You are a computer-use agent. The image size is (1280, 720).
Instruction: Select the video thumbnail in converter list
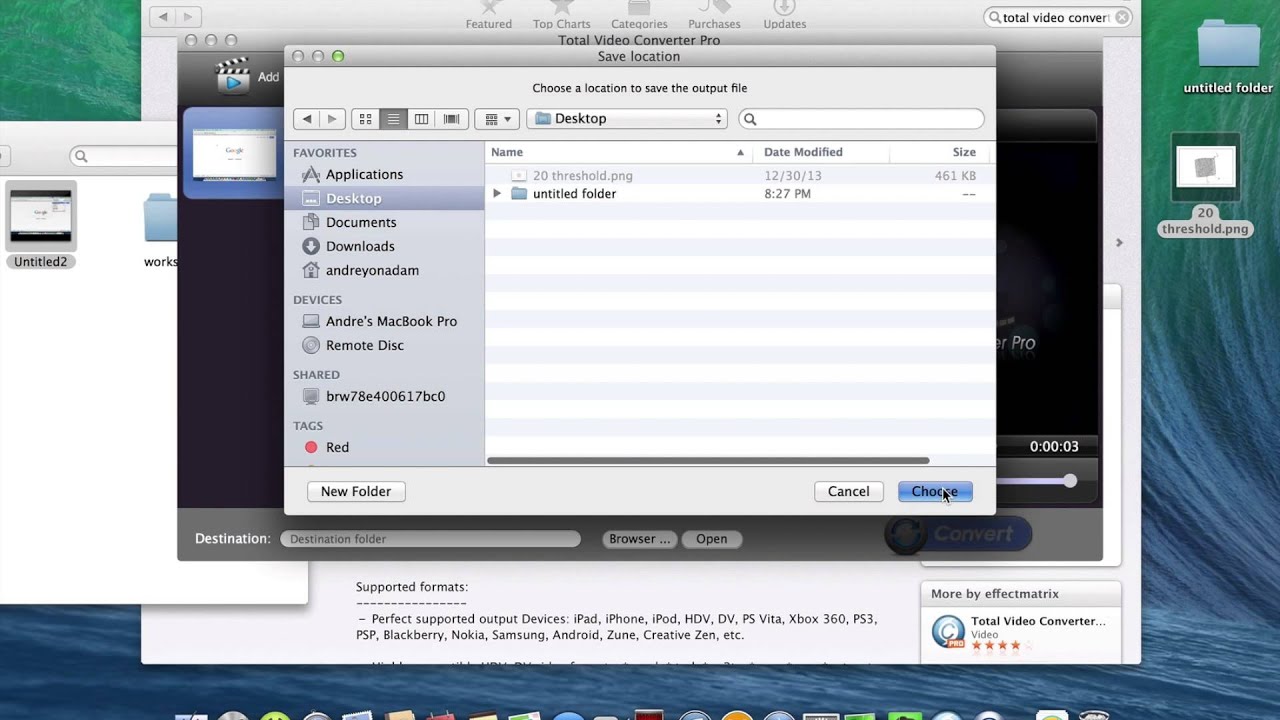[234, 153]
